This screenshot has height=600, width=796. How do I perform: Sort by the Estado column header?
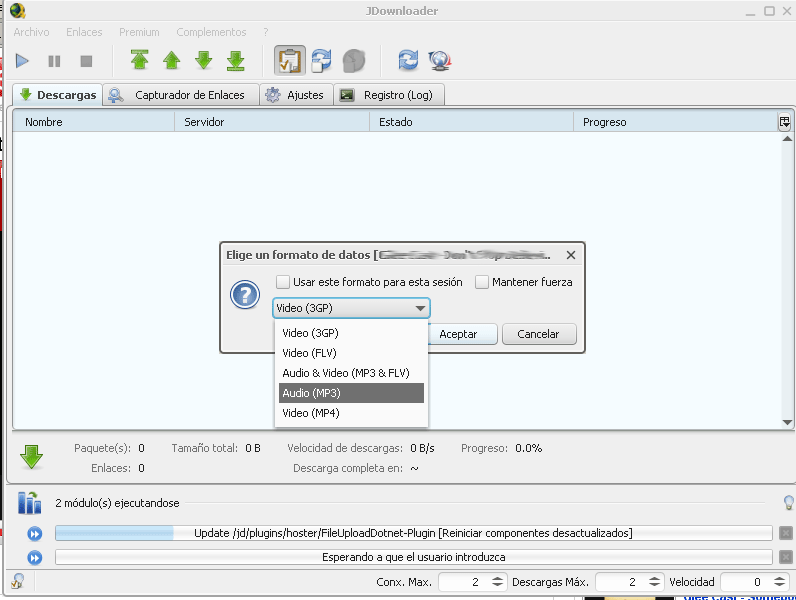(x=471, y=122)
